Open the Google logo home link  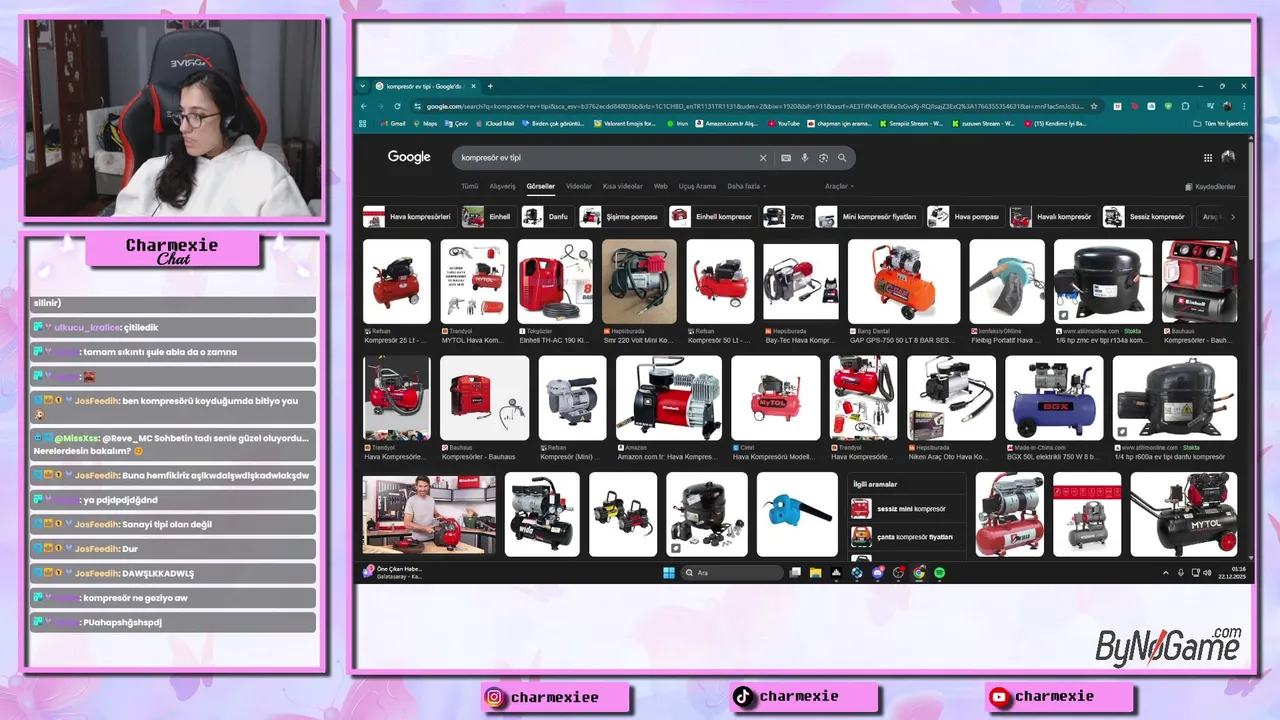point(409,157)
